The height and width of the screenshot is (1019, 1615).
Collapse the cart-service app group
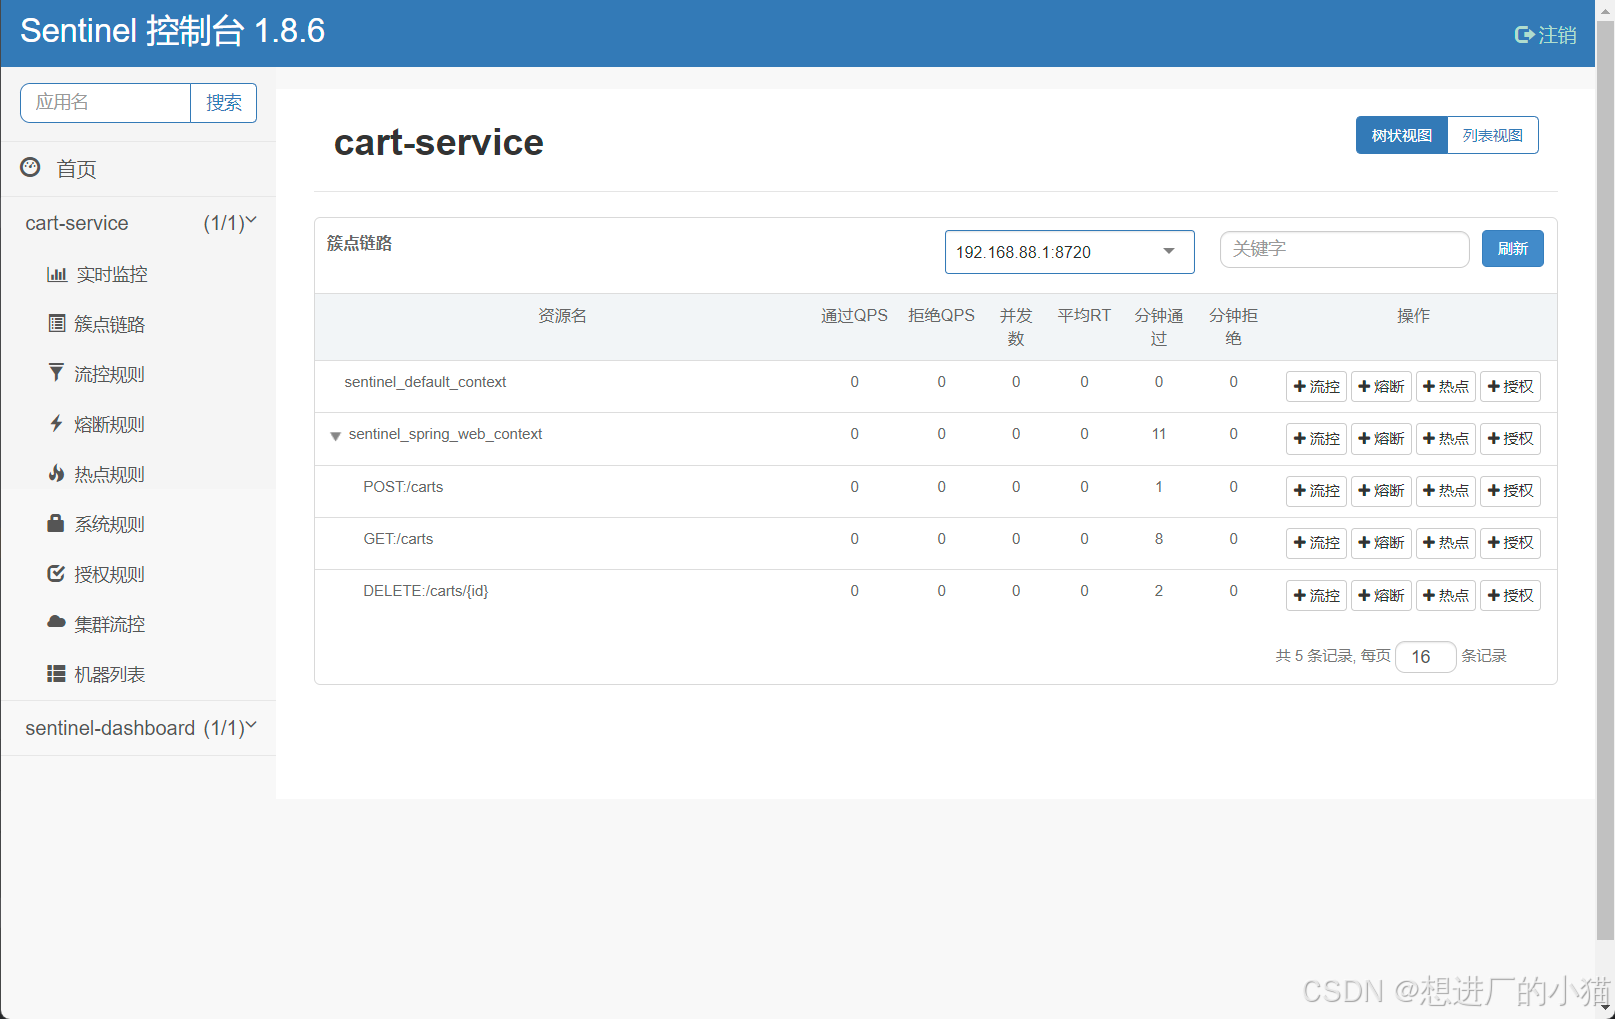pyautogui.click(x=138, y=223)
